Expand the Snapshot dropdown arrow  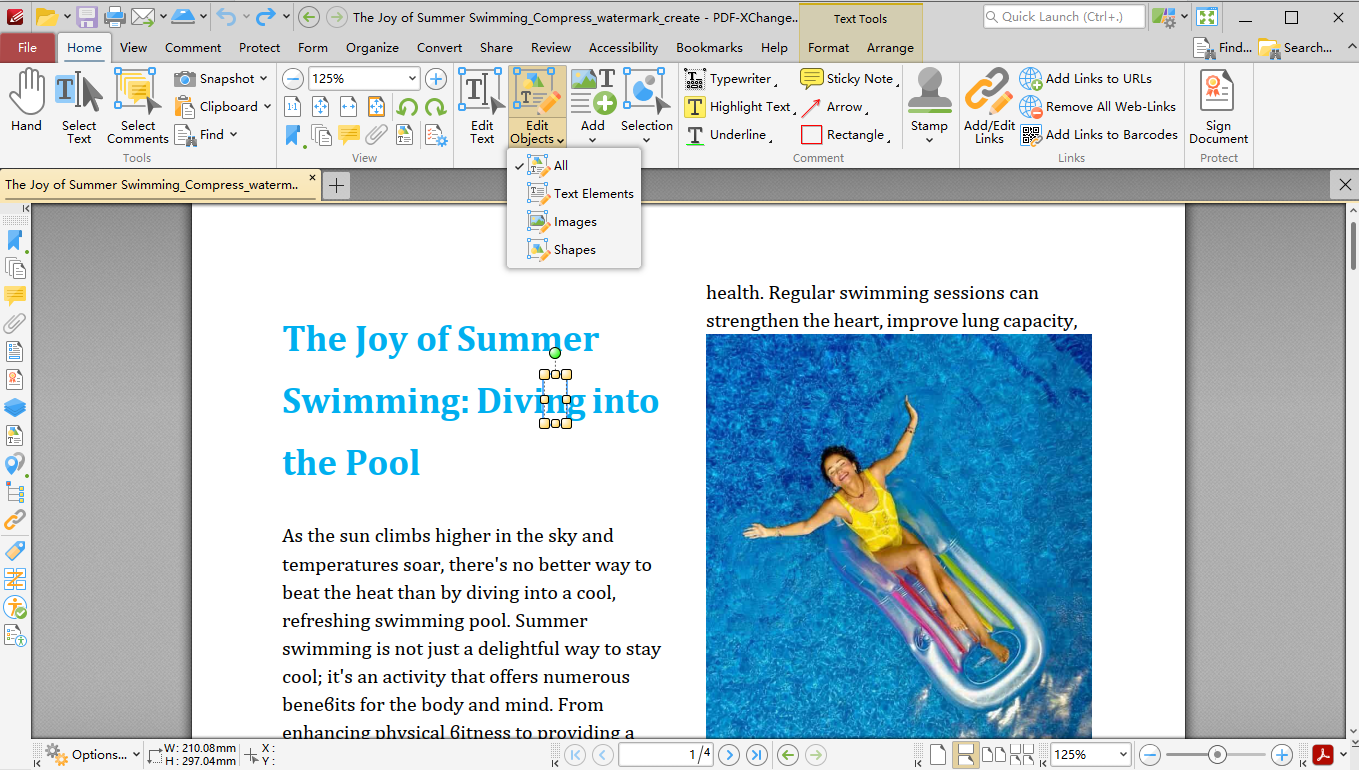(x=264, y=79)
